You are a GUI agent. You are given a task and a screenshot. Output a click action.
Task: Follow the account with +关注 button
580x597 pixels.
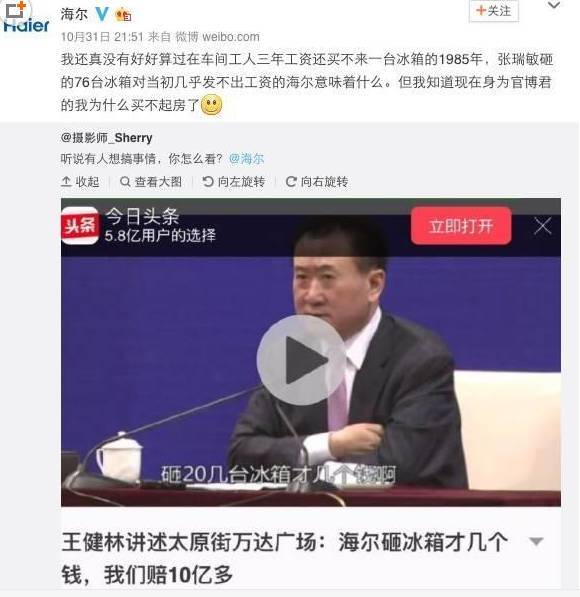tap(493, 11)
